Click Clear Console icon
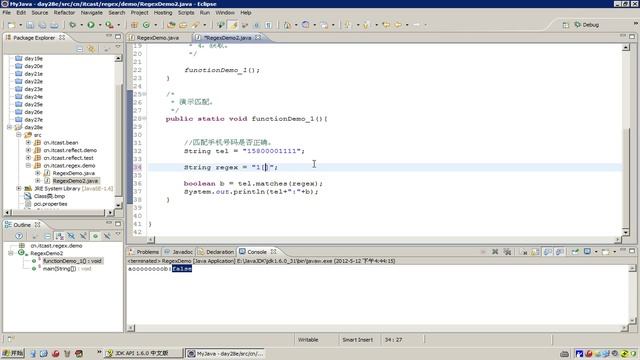 point(524,252)
